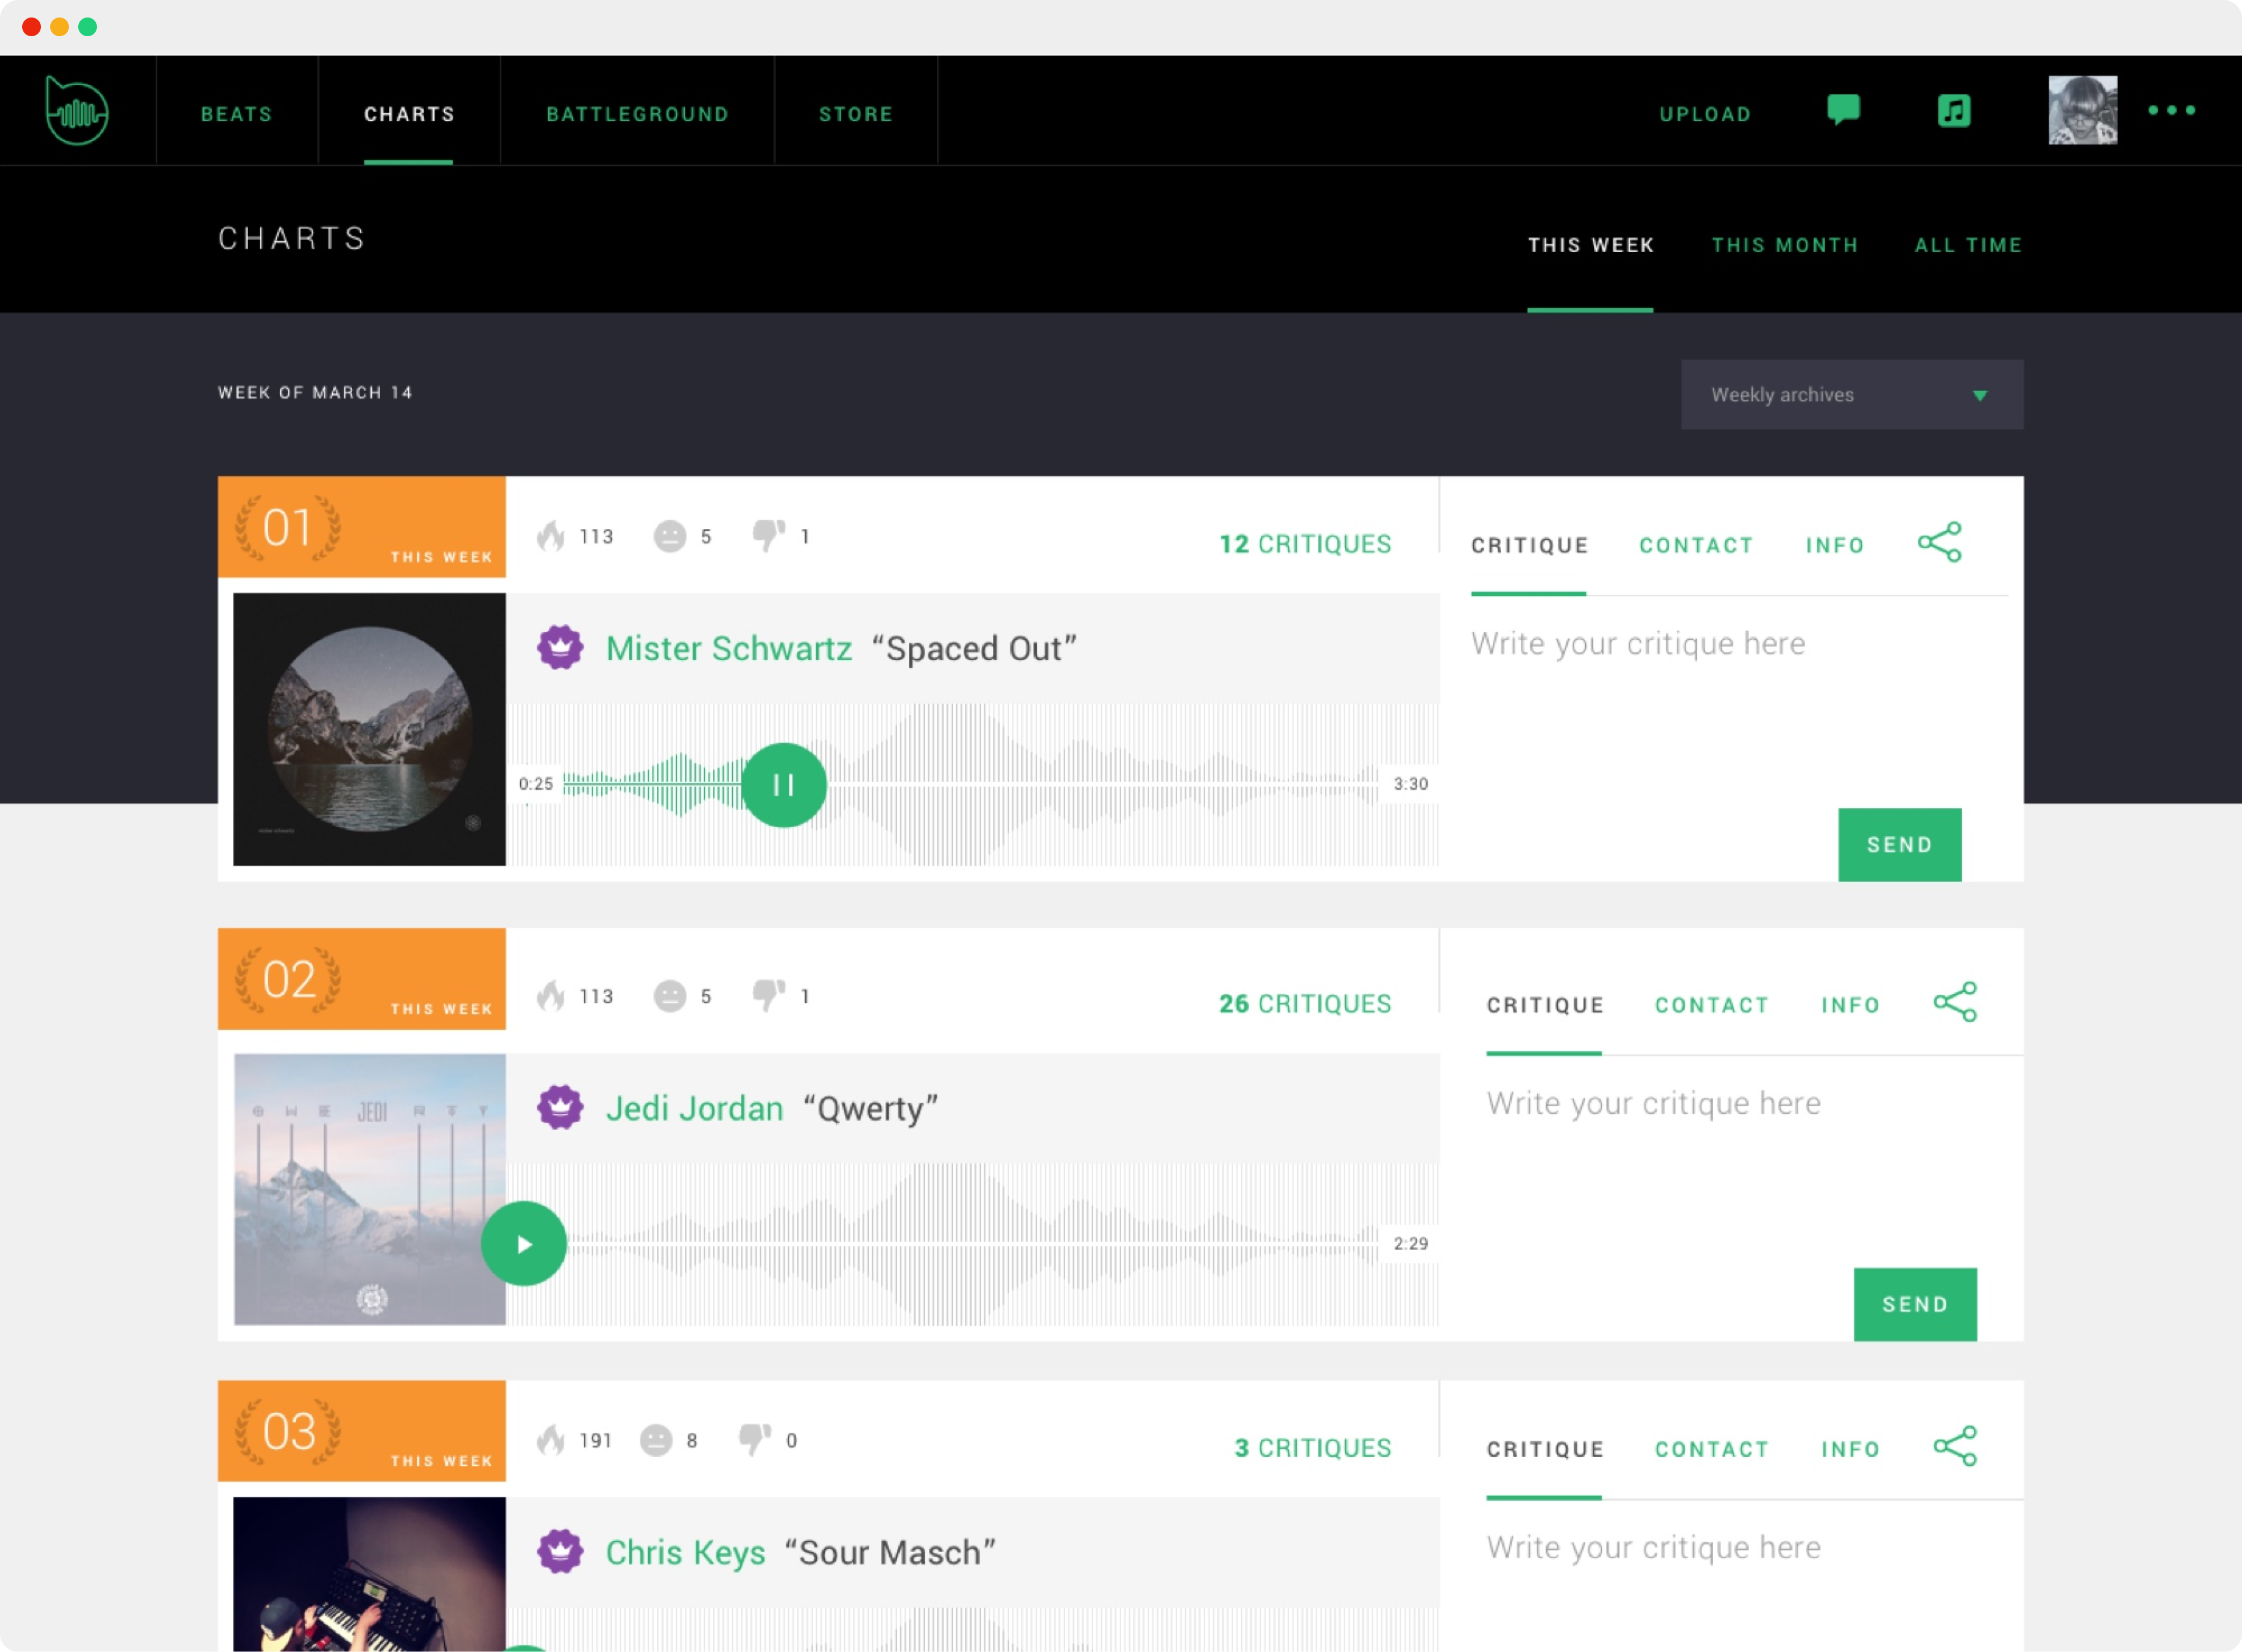
Task: Switch to the All Time tab
Action: click(x=1968, y=245)
